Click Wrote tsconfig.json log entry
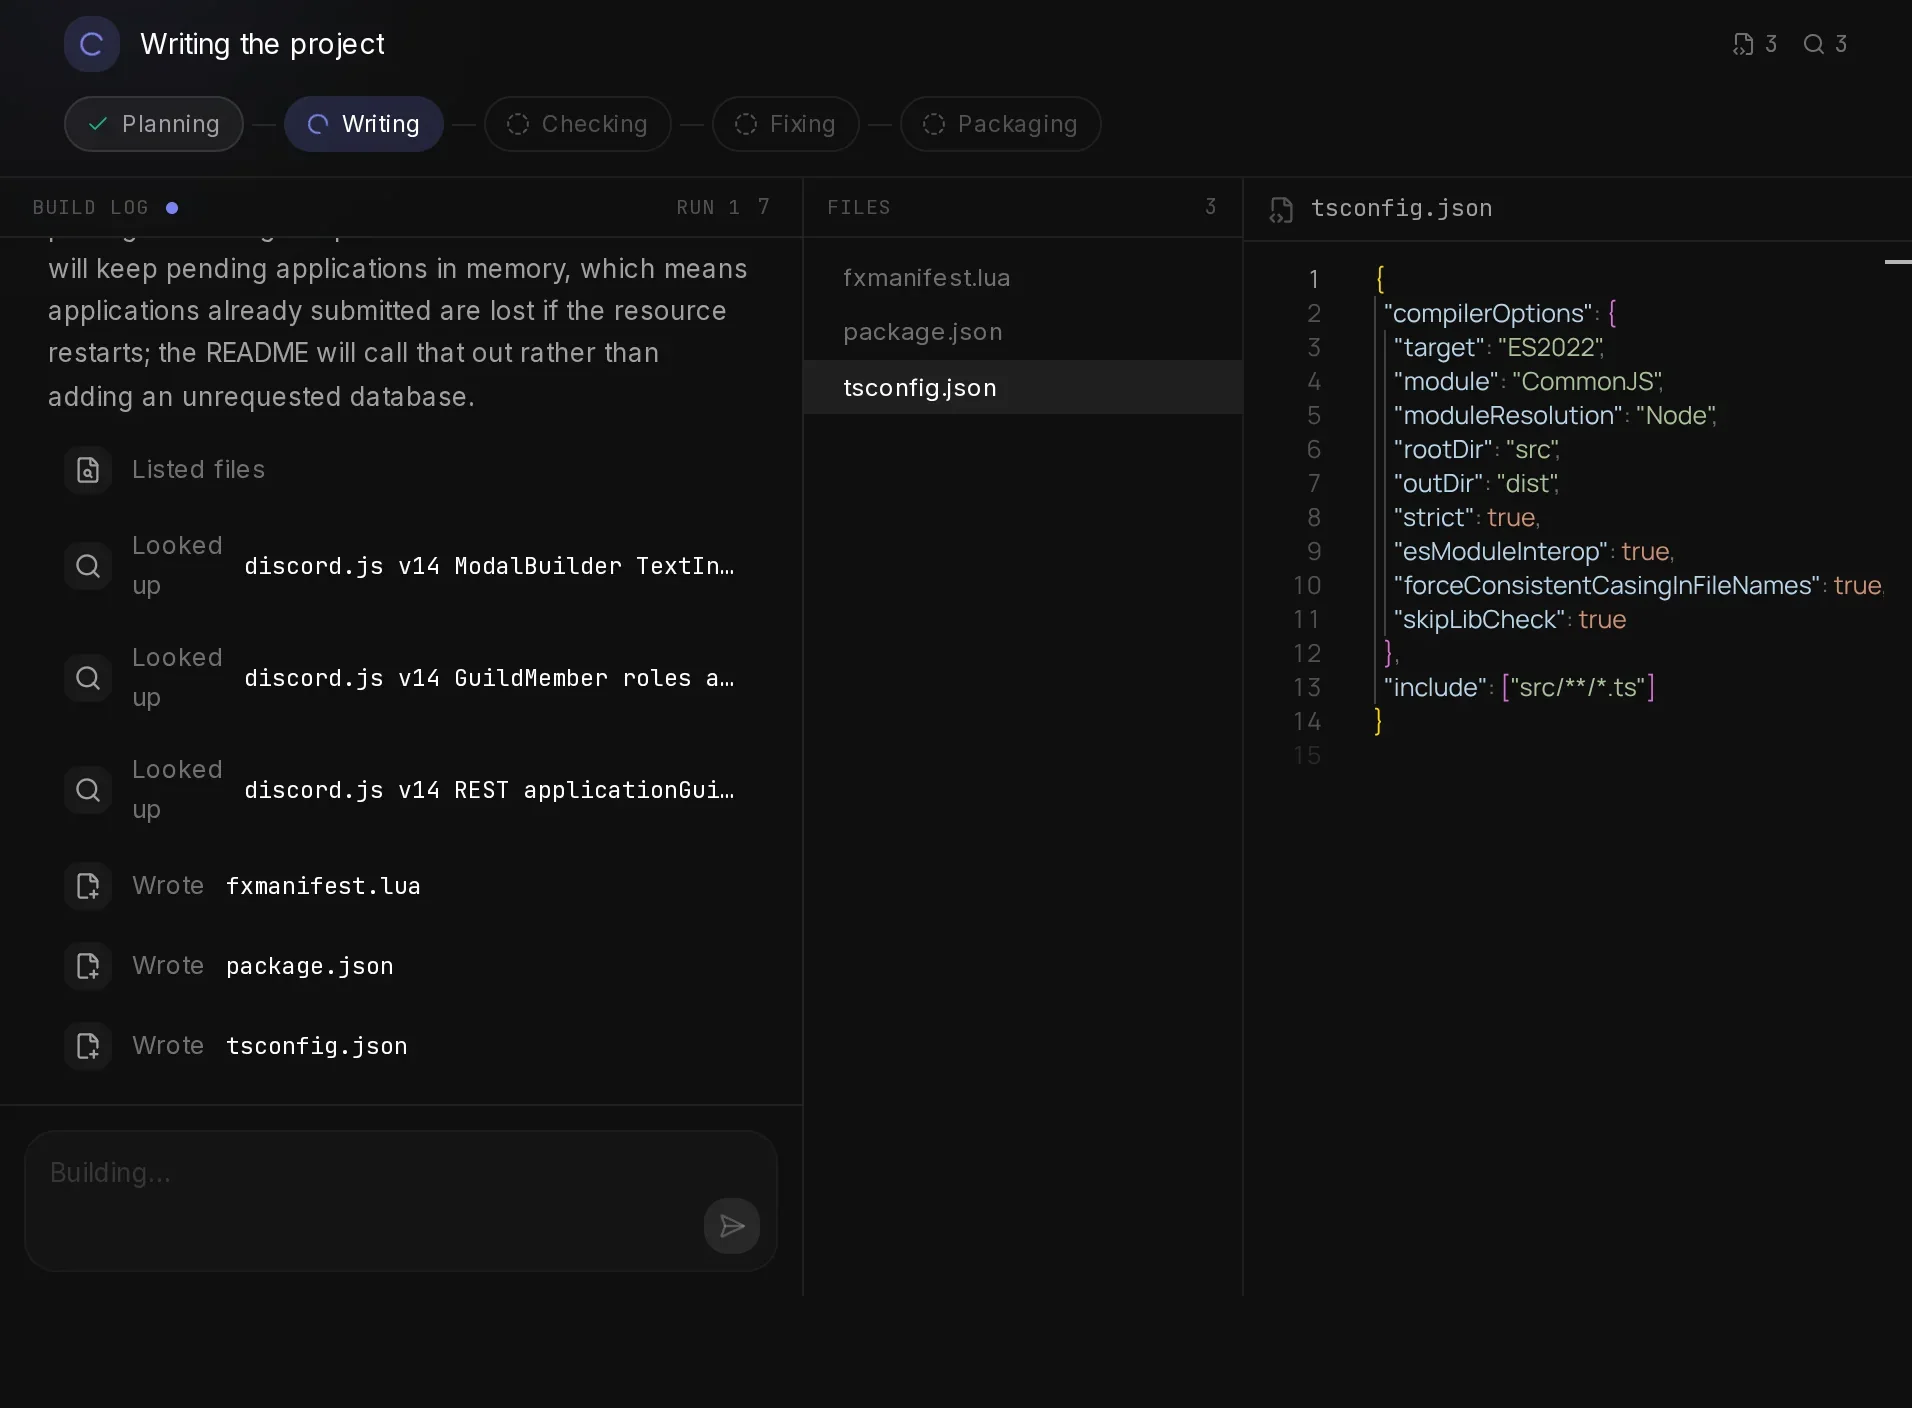 point(401,1046)
